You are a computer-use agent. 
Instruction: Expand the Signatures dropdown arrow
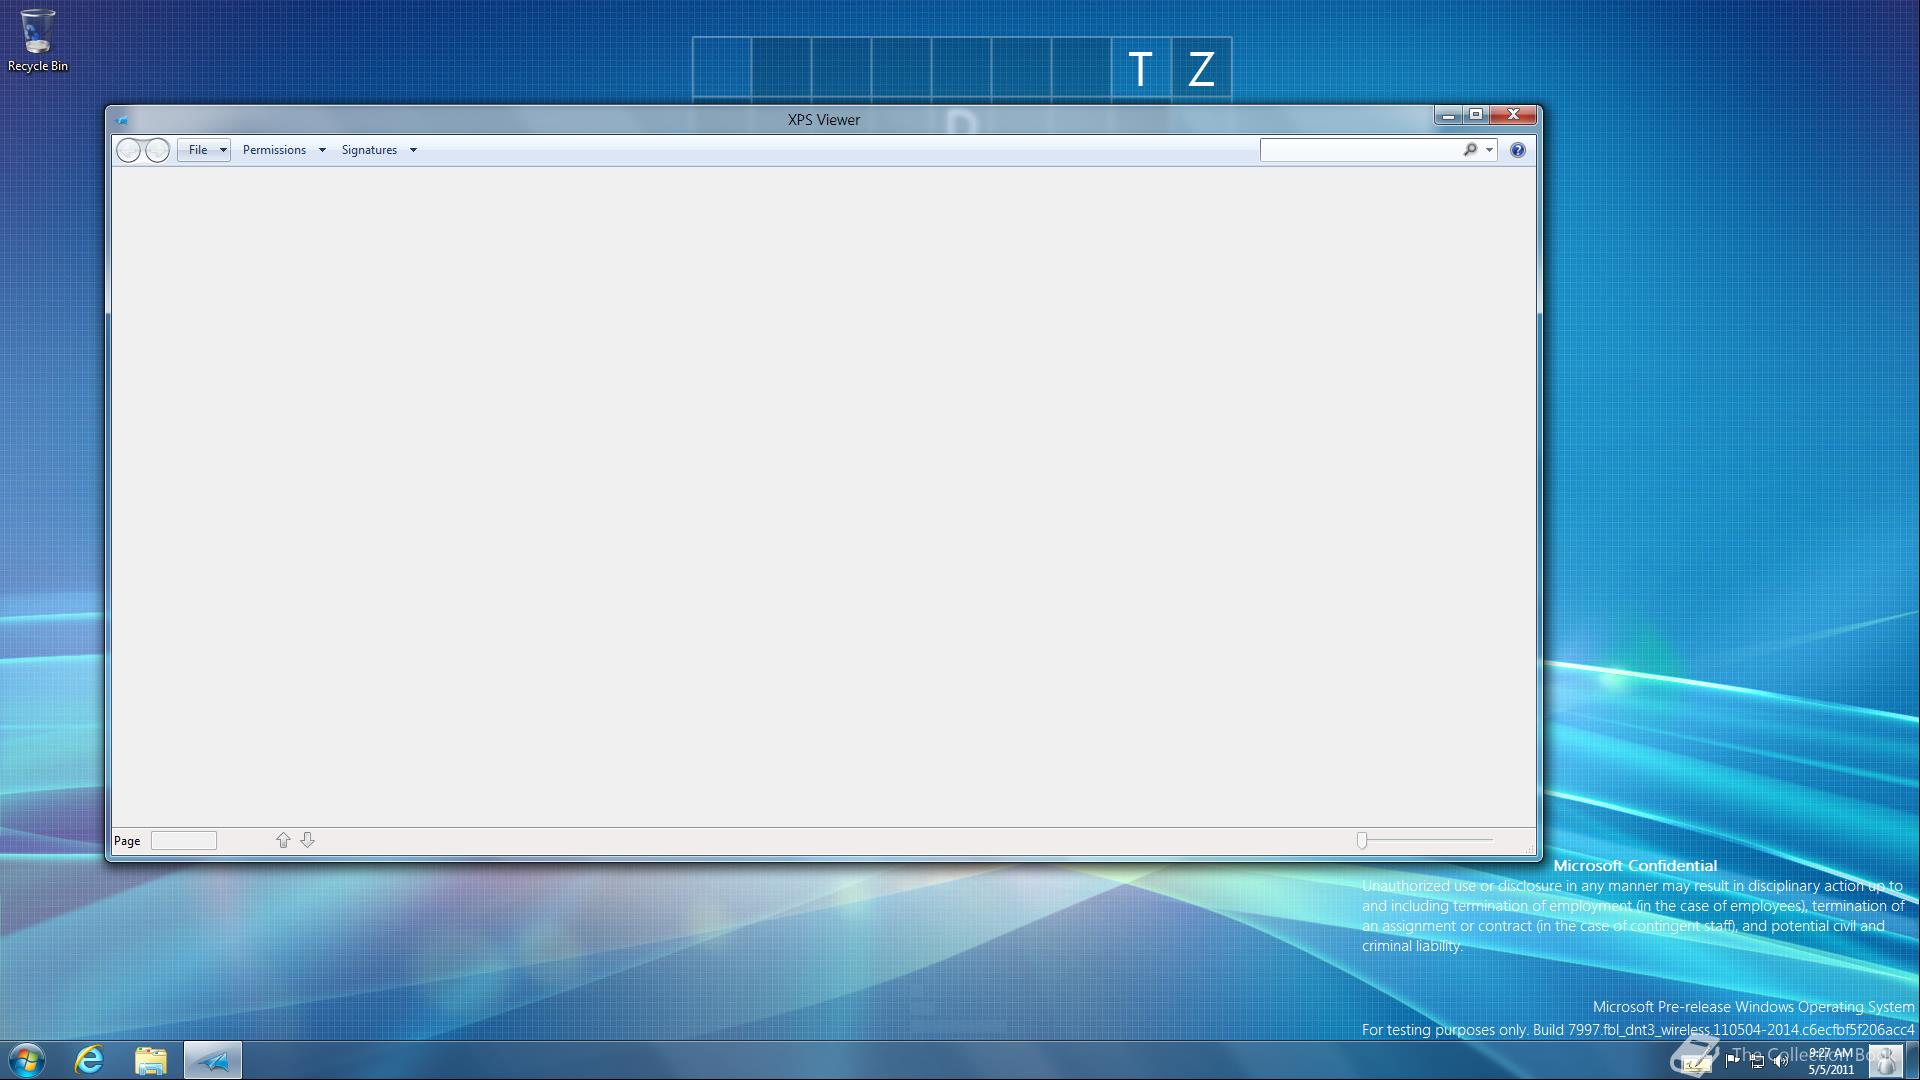click(413, 150)
